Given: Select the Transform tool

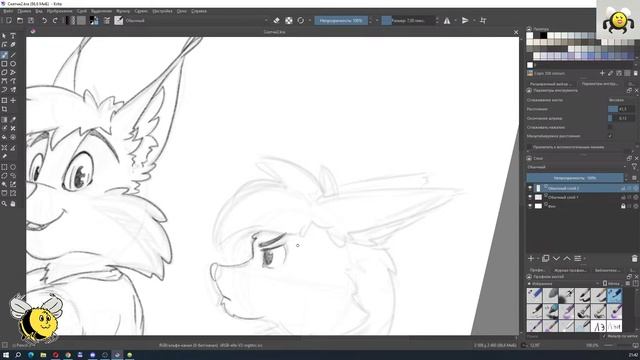Looking at the screenshot, I should coord(4,100).
